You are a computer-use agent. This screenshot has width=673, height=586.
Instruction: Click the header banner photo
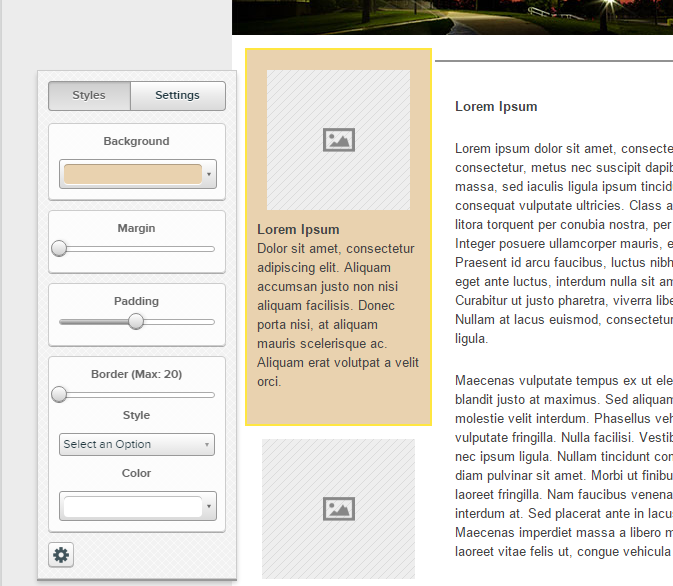(452, 17)
